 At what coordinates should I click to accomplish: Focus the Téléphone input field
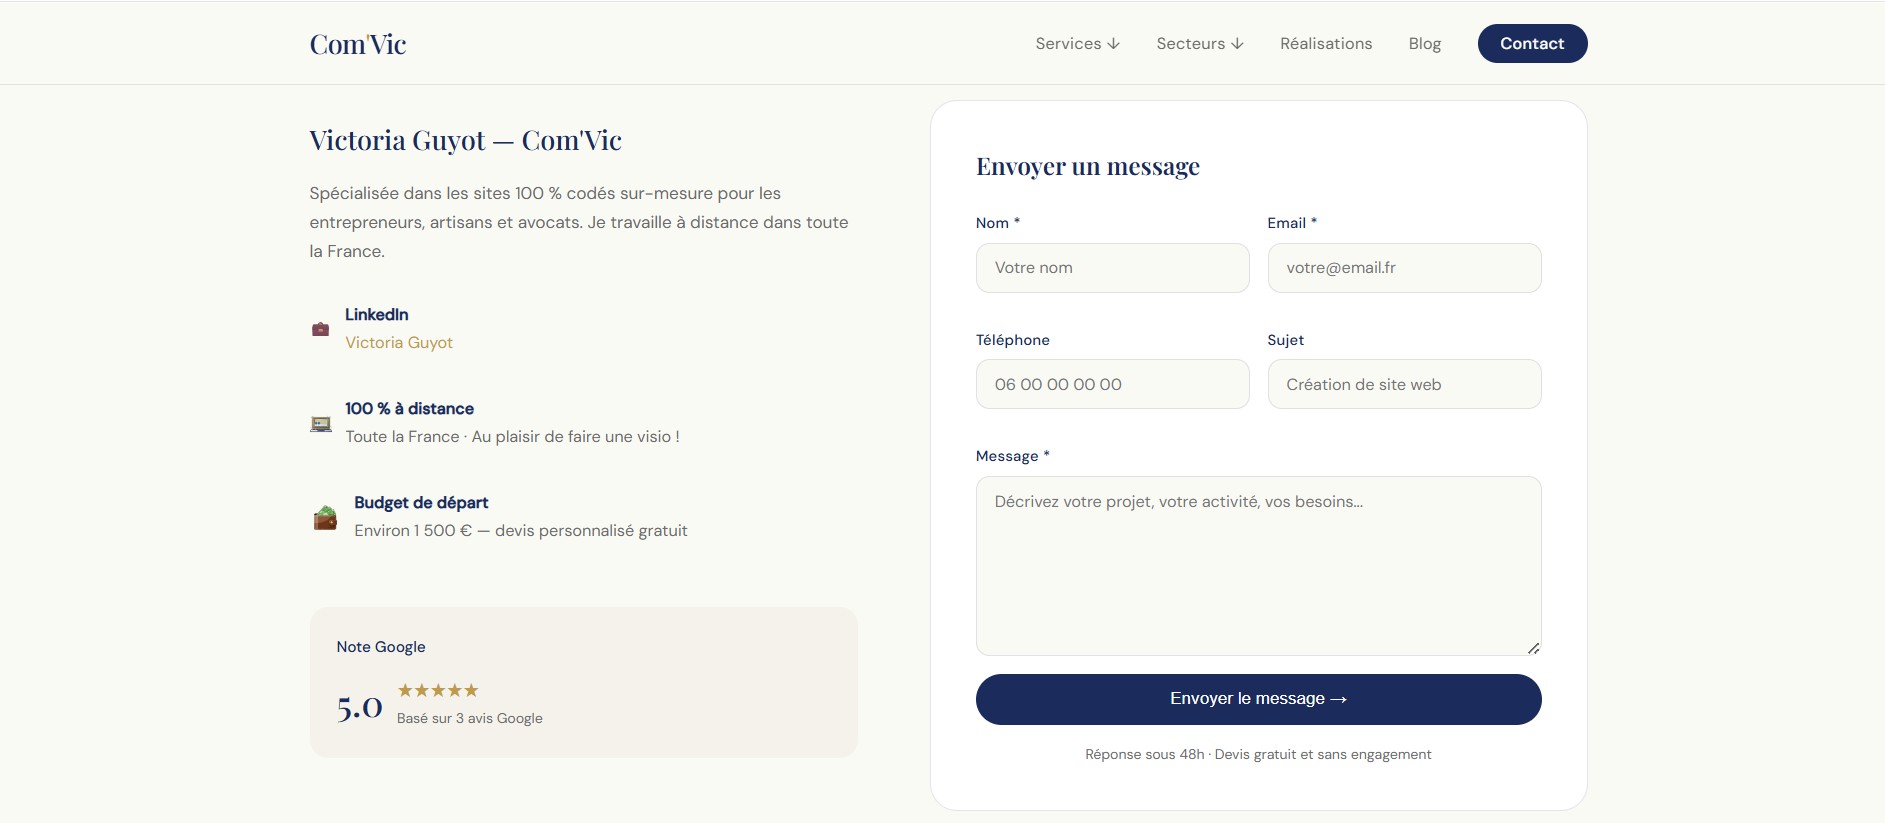click(x=1112, y=384)
